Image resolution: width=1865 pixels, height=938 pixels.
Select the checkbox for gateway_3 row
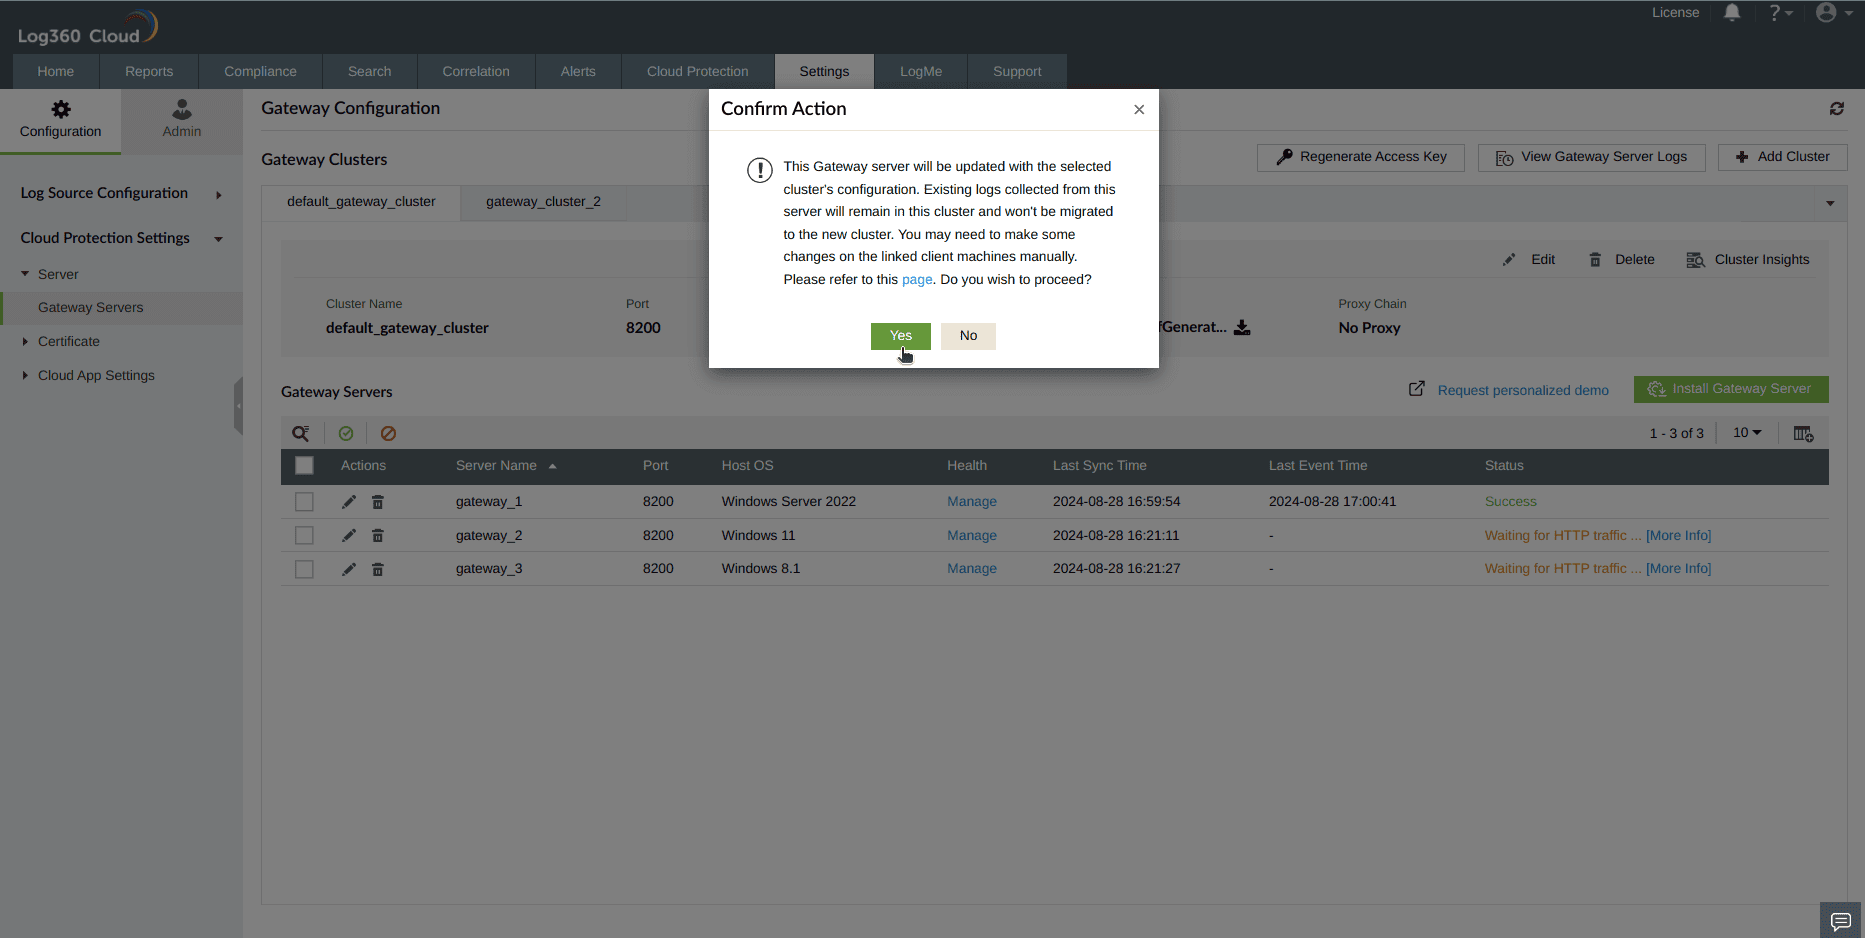click(x=304, y=568)
